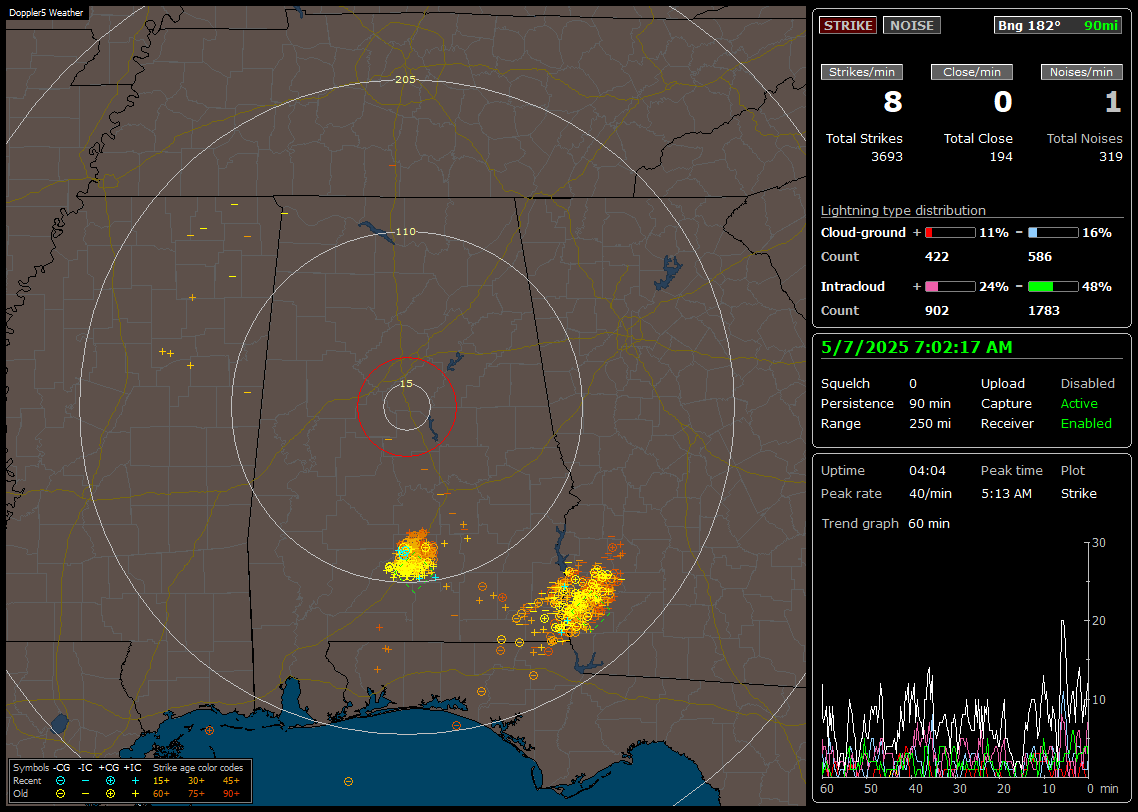This screenshot has height=812, width=1138.
Task: Click the strikes per minute value 8
Action: 893,102
